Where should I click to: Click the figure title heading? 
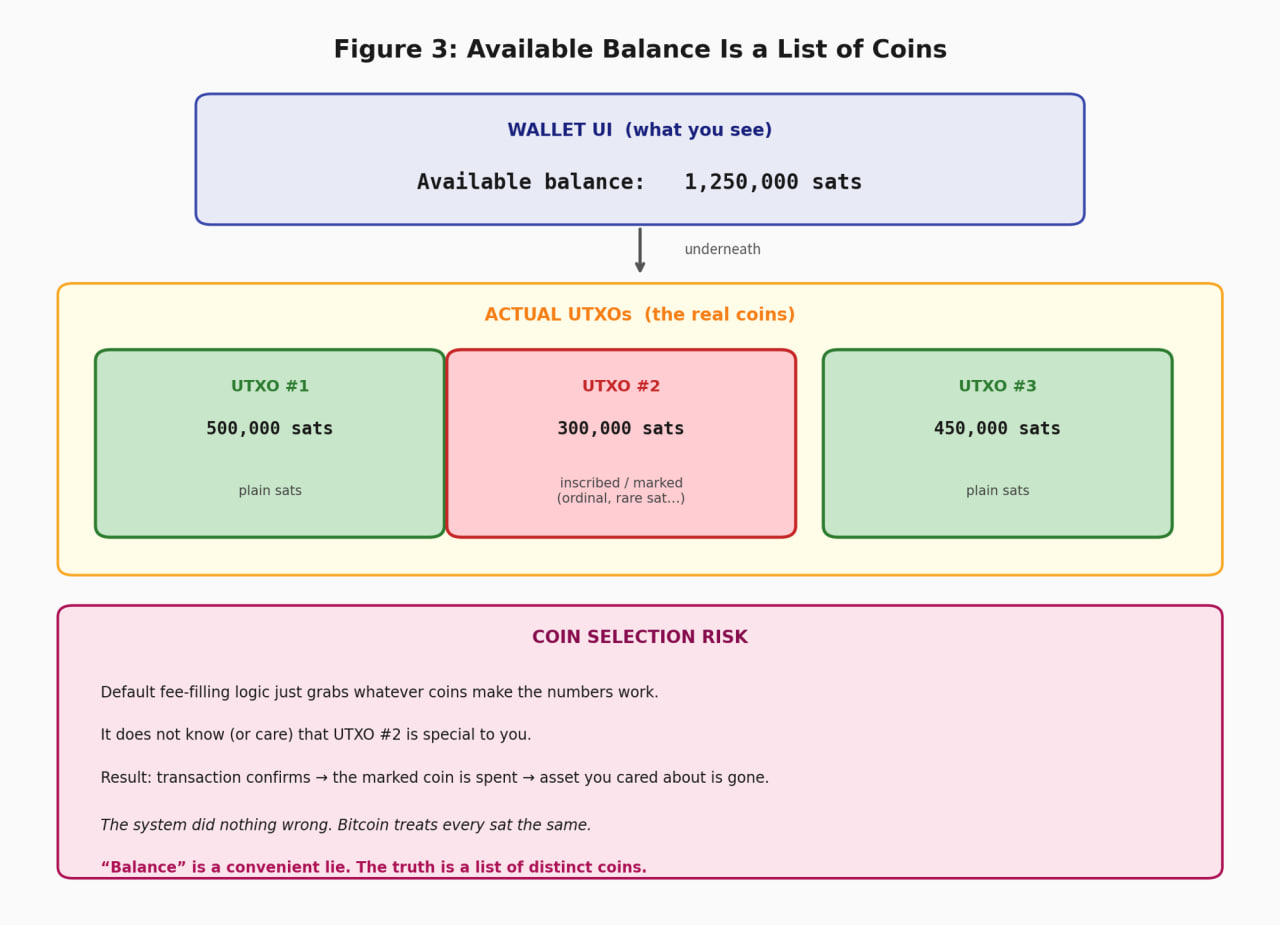click(640, 50)
